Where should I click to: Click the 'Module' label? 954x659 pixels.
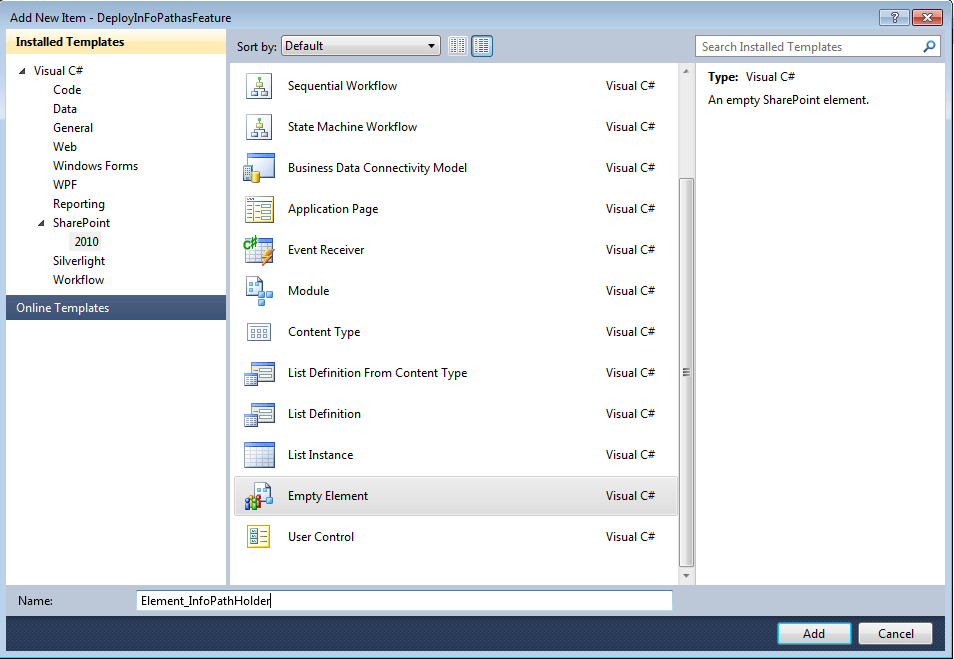pos(308,291)
